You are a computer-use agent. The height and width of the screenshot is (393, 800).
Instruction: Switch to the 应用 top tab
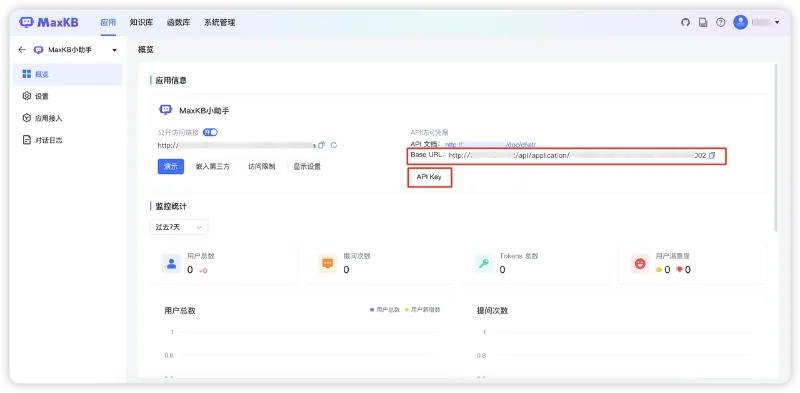pos(108,22)
